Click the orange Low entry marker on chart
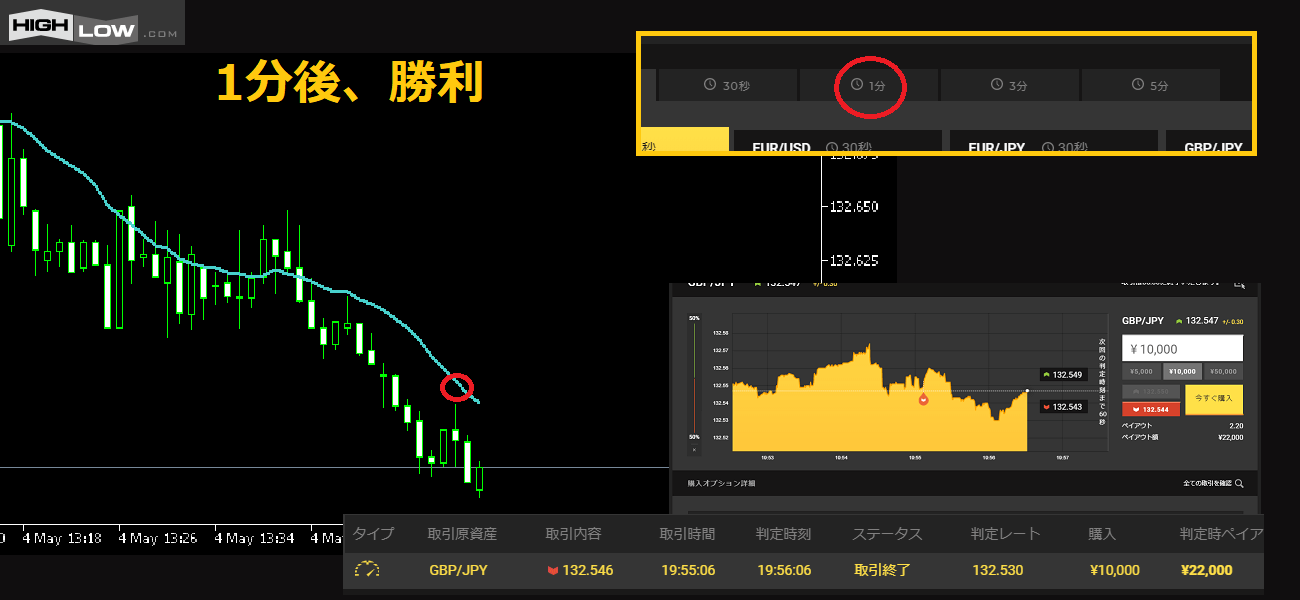This screenshot has width=1300, height=600. 923,399
